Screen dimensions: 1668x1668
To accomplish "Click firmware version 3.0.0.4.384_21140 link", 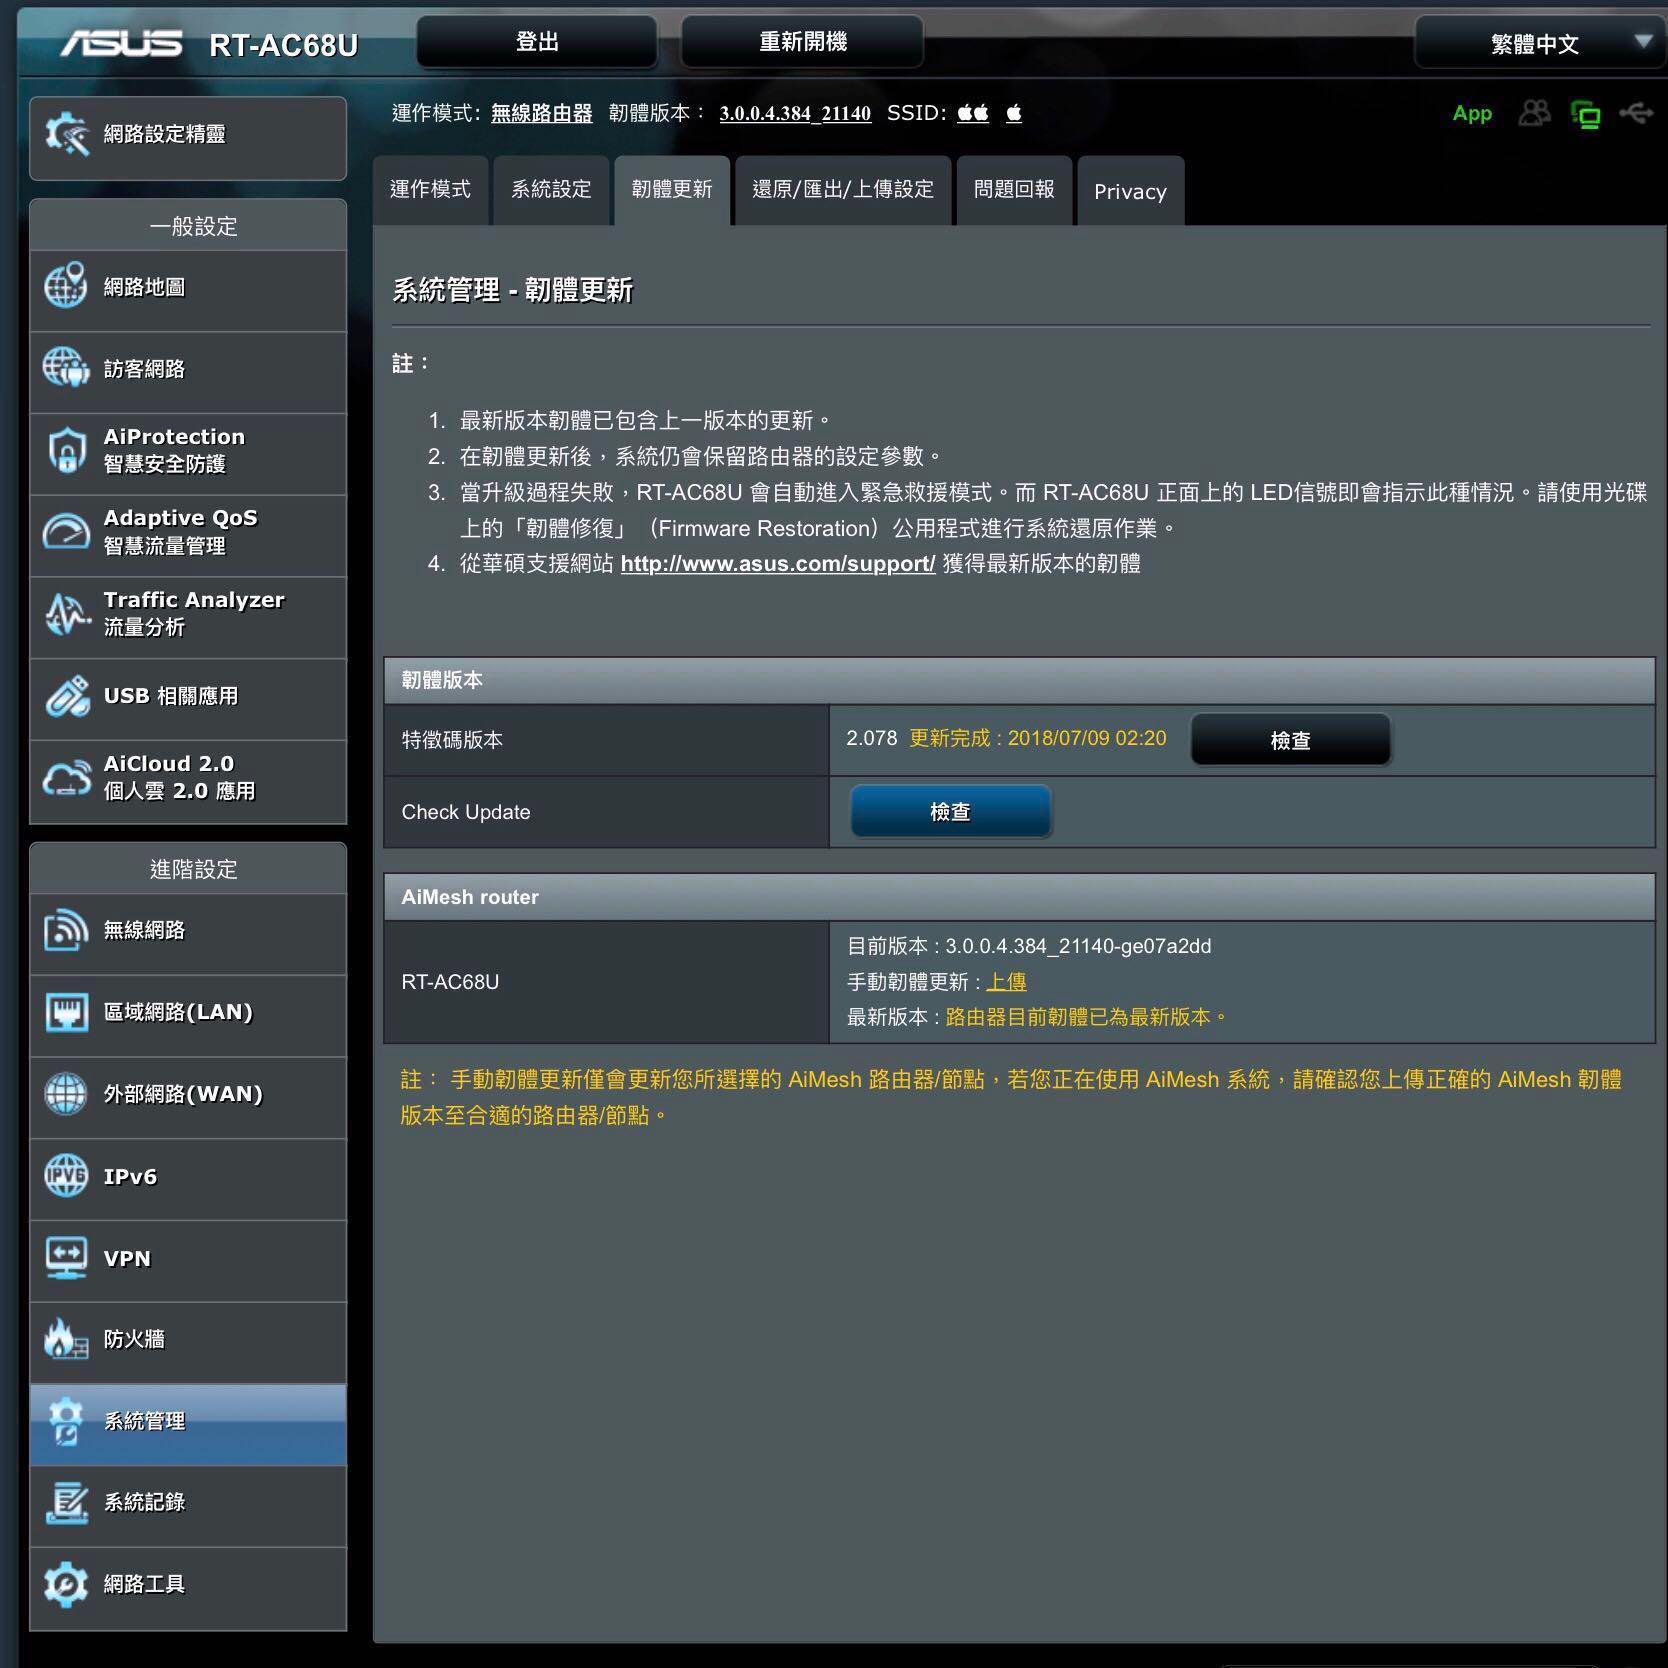I will click(x=795, y=113).
